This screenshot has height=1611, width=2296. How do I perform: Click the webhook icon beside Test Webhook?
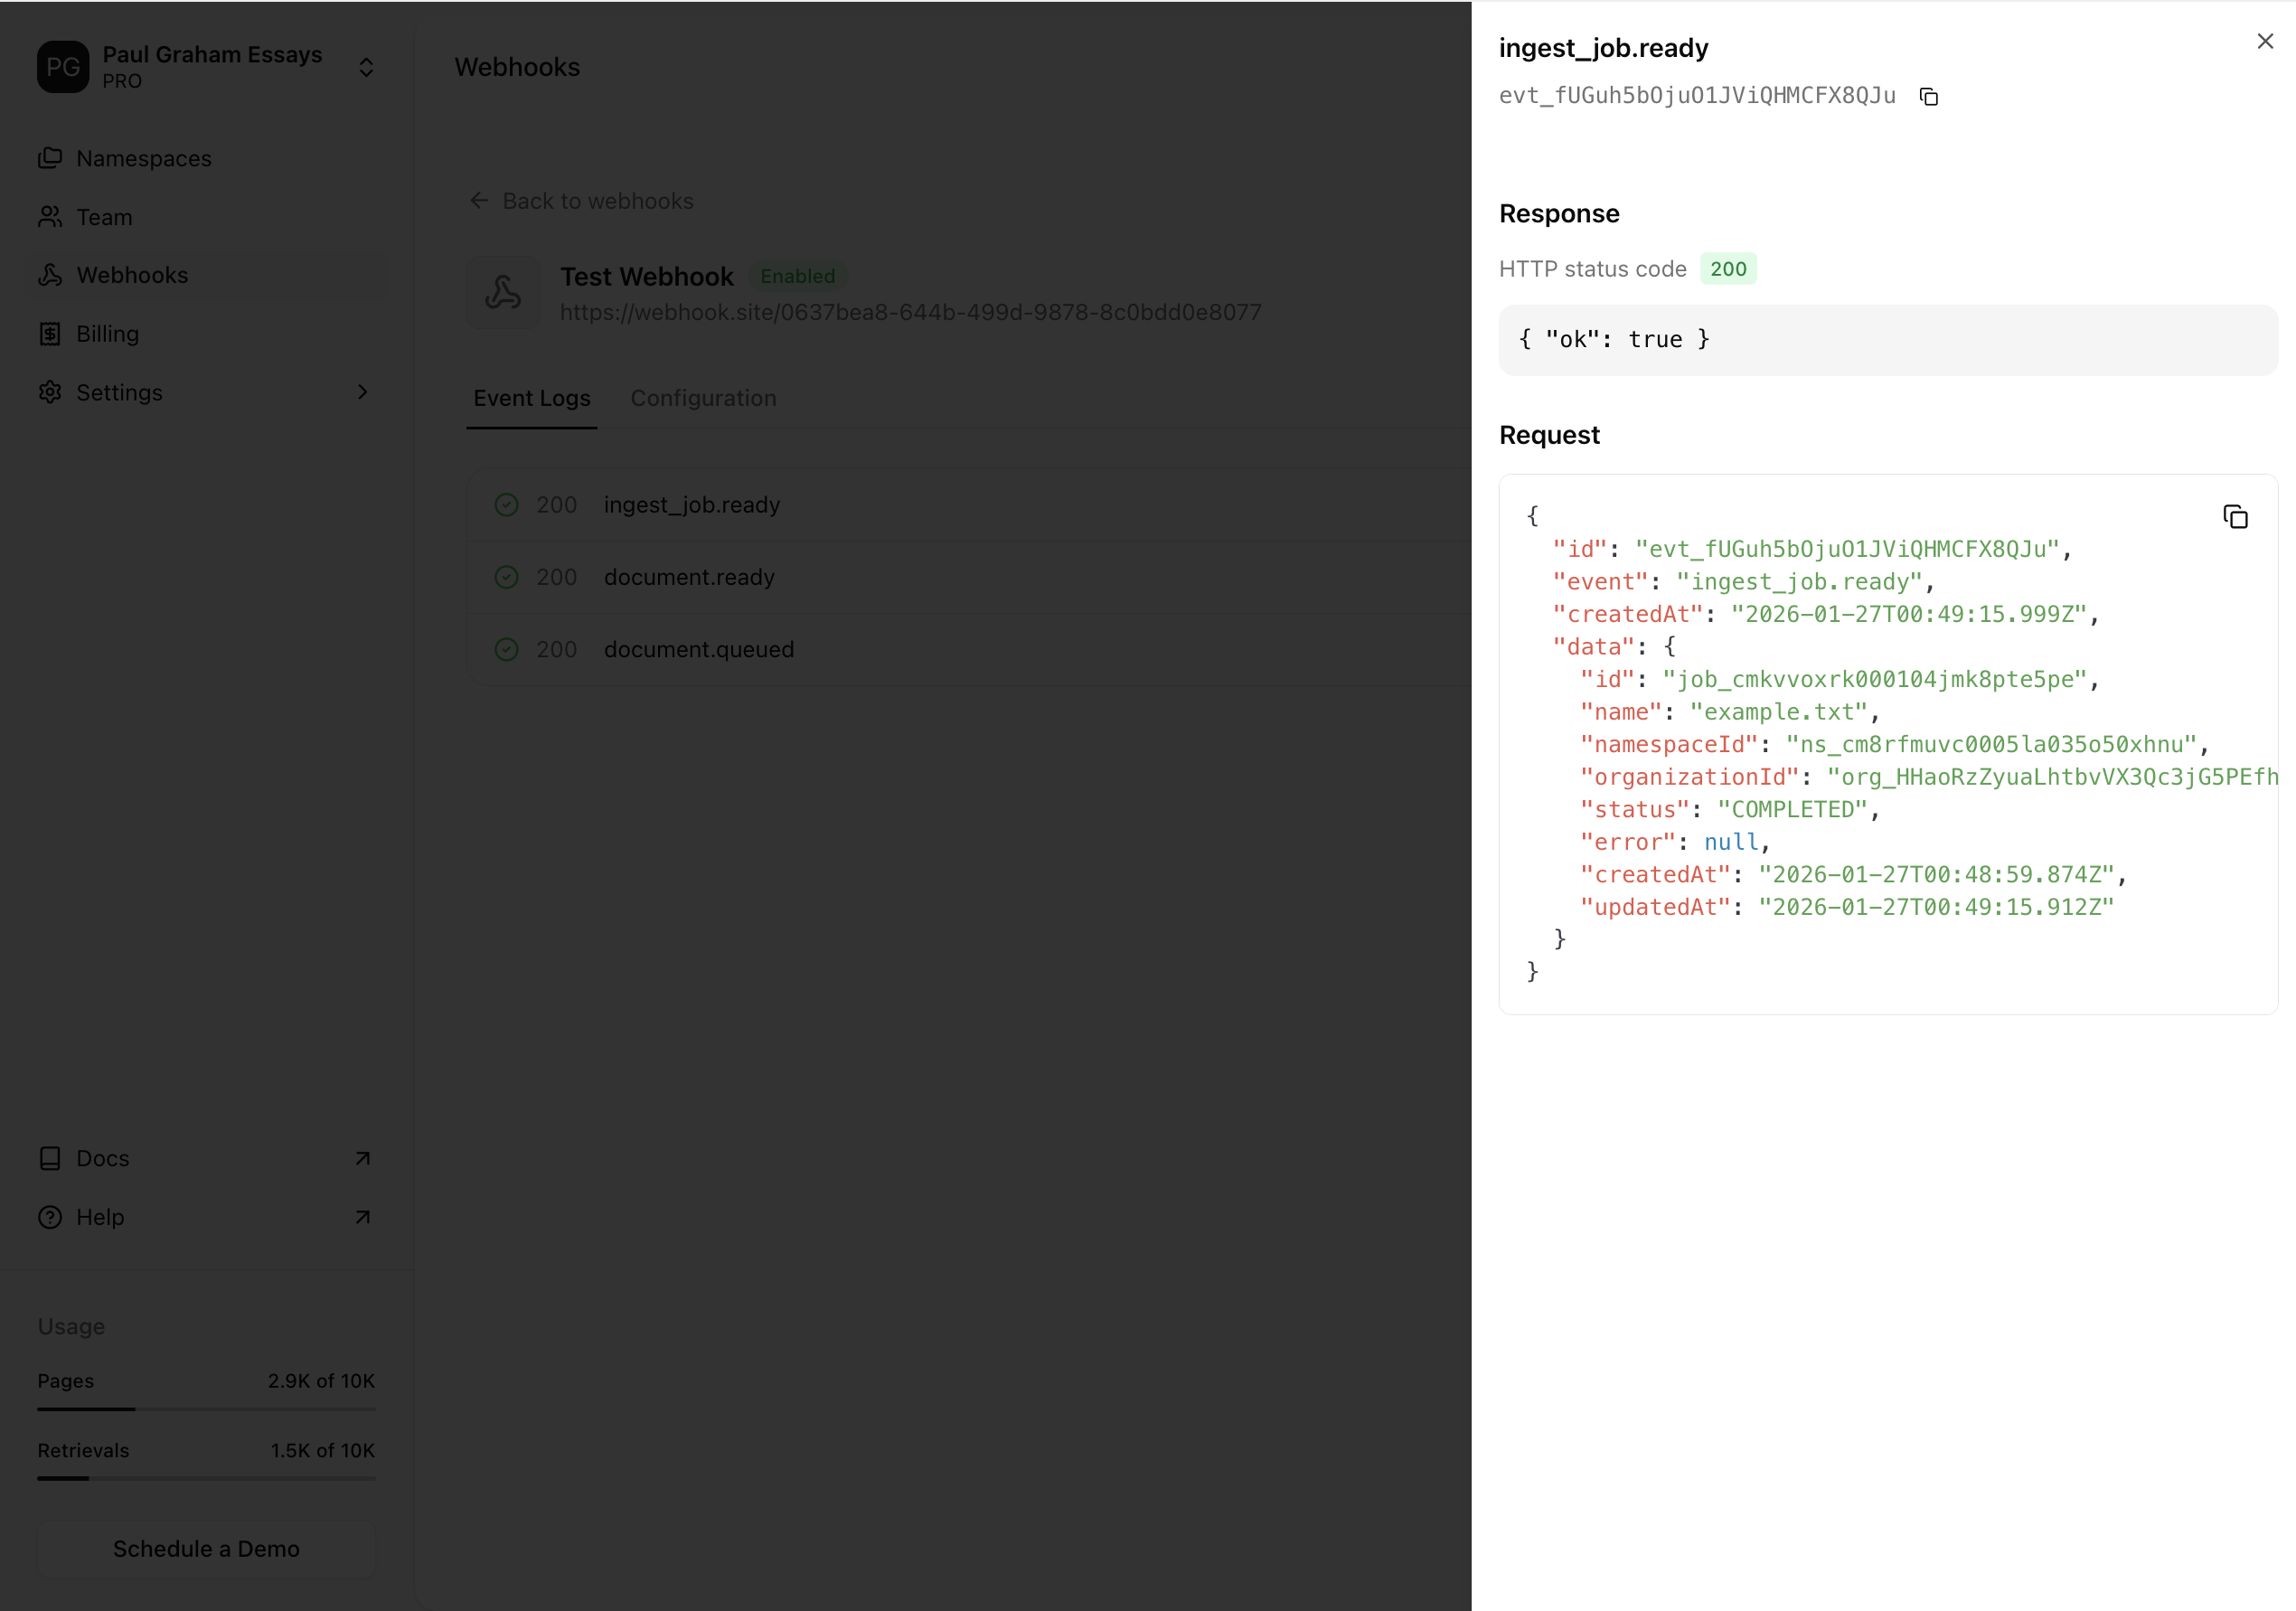tap(504, 292)
